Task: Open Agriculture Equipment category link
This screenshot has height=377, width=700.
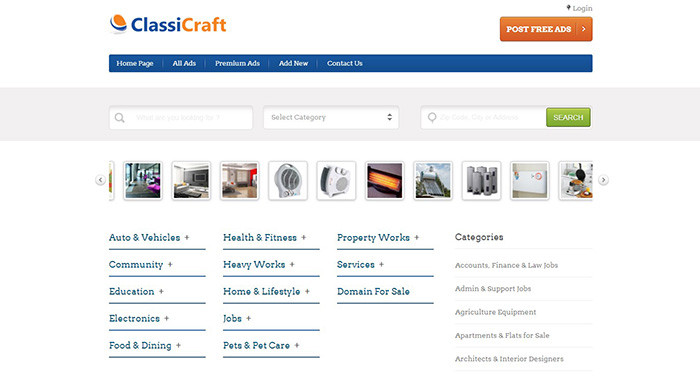Action: click(496, 312)
